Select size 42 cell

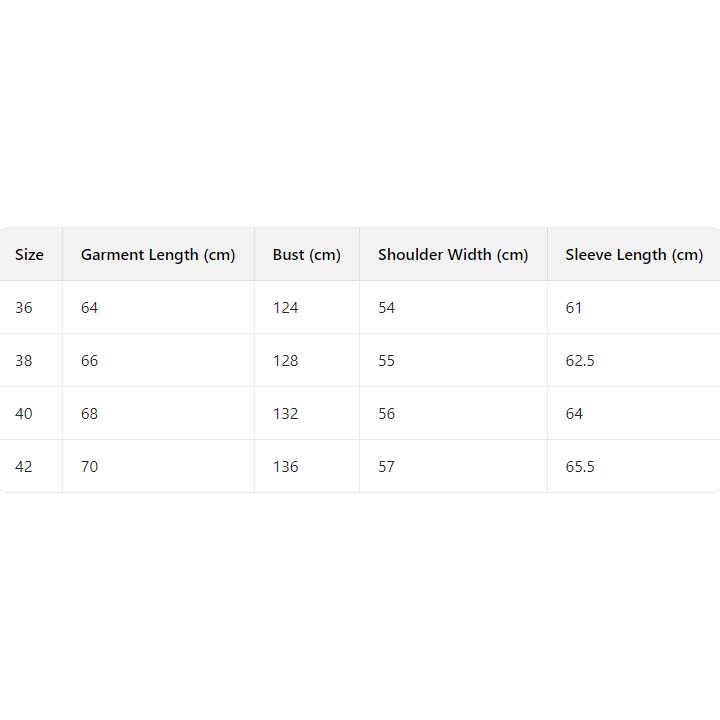coord(24,467)
